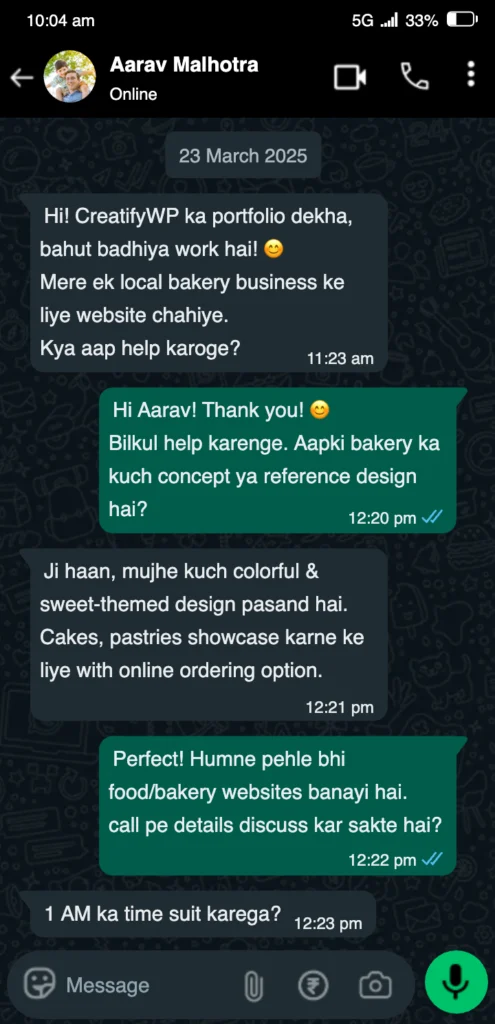Image resolution: width=495 pixels, height=1024 pixels.
Task: Open Aarav Malhotra's profile photo
Action: click(69, 76)
